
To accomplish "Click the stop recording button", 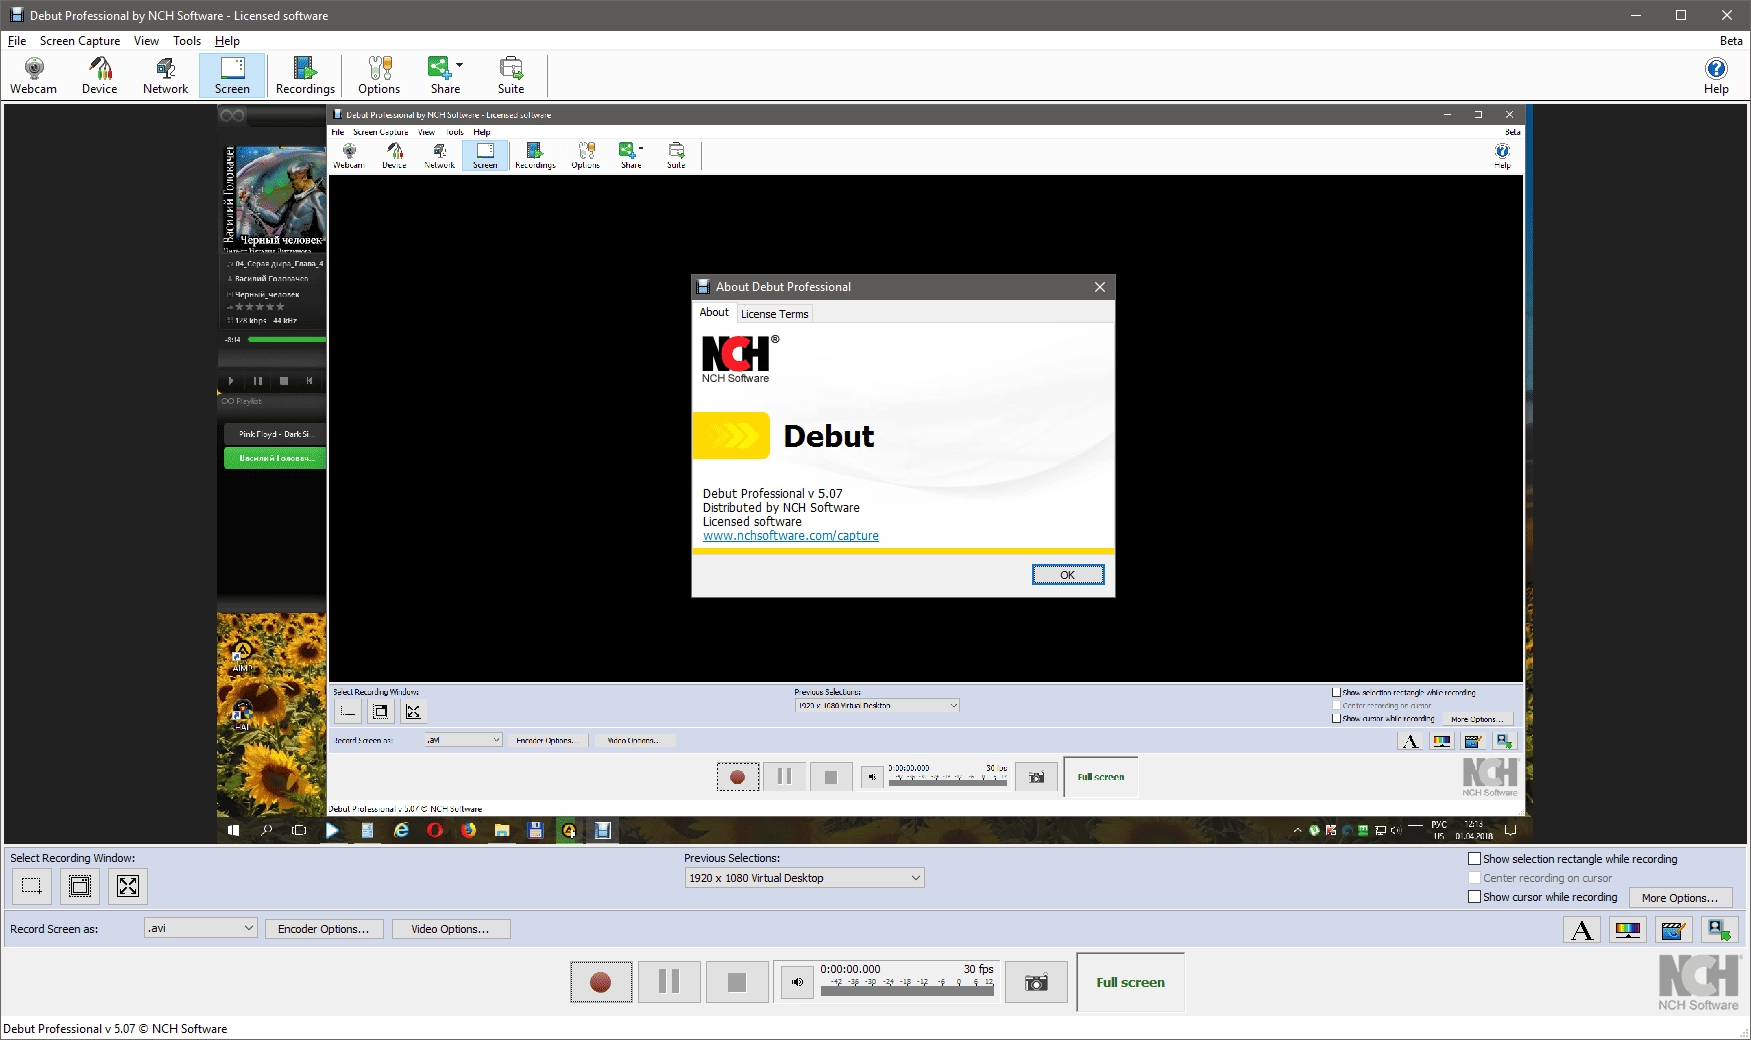I will coord(737,982).
